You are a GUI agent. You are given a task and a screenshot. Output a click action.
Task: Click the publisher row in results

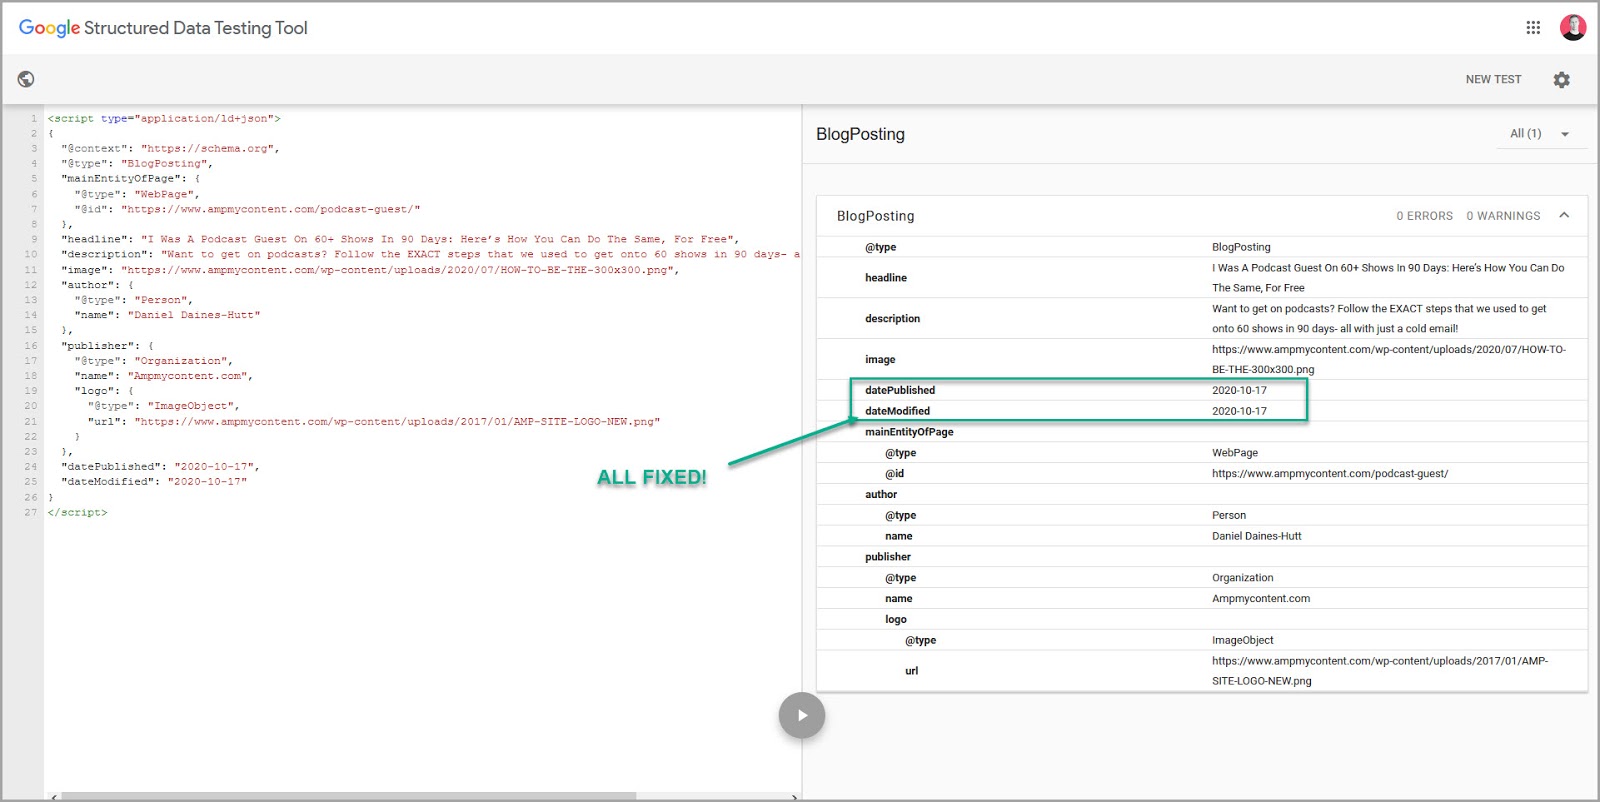coord(1200,557)
